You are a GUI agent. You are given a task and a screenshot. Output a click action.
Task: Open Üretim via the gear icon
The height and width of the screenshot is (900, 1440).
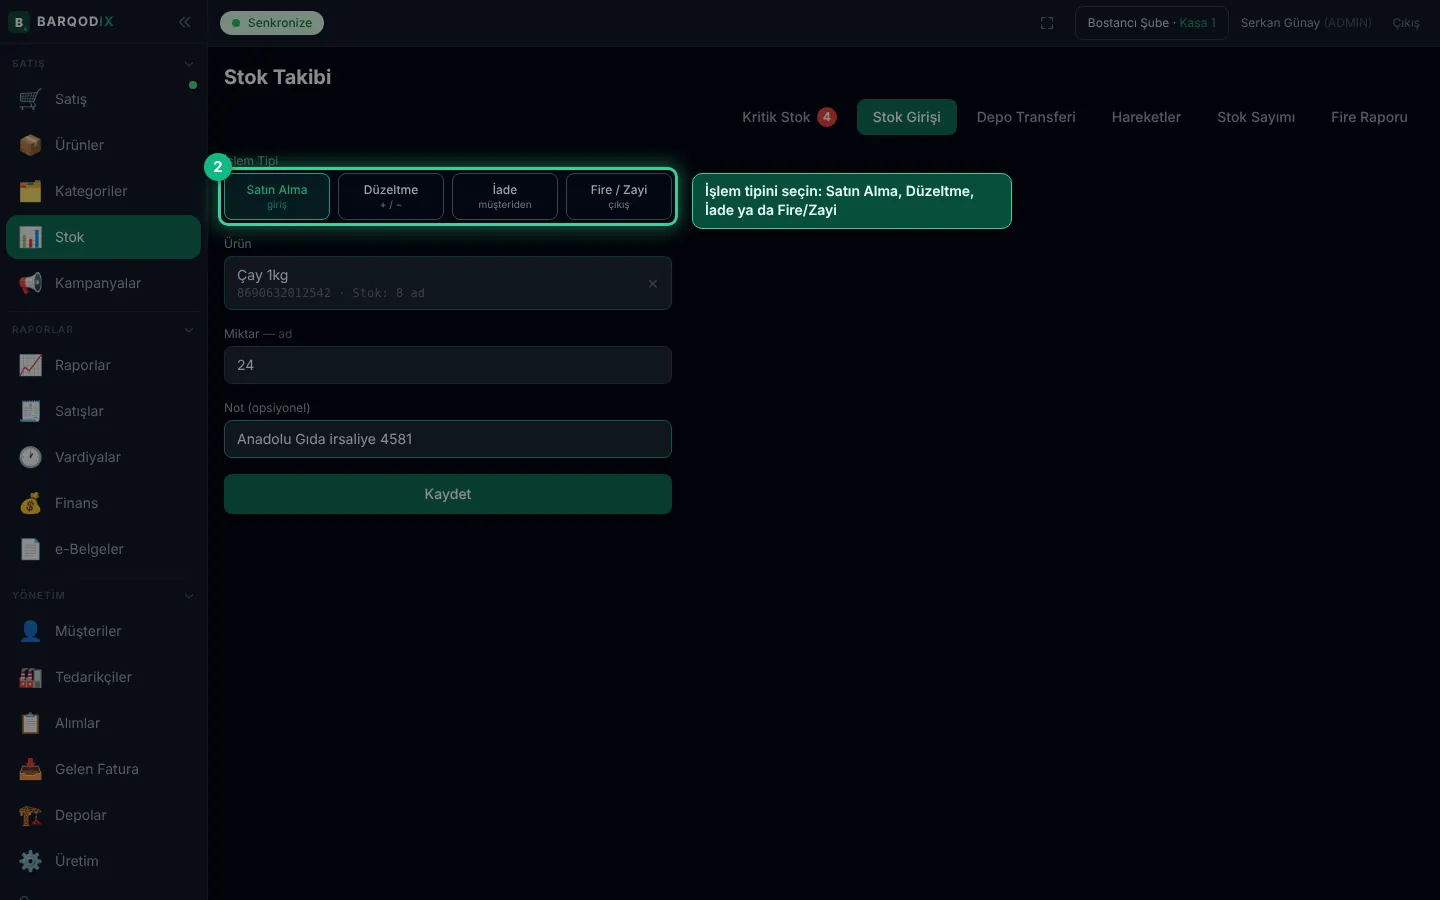(30, 861)
